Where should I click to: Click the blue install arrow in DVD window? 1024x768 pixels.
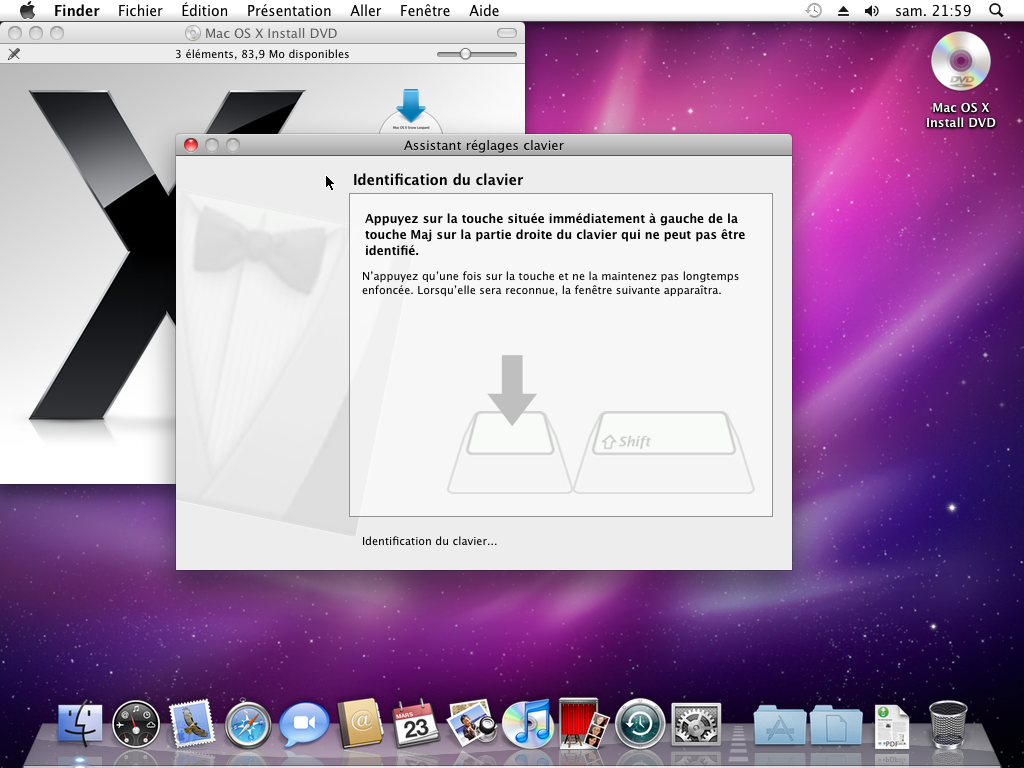point(411,106)
